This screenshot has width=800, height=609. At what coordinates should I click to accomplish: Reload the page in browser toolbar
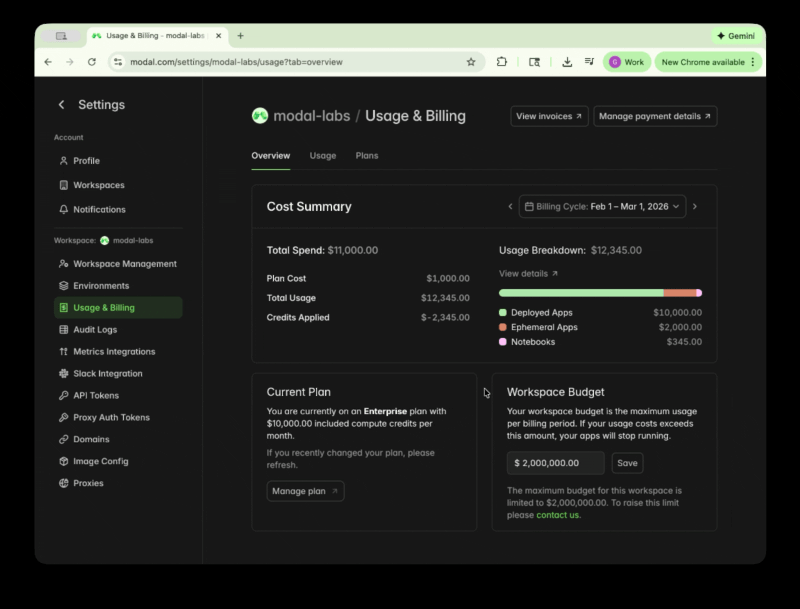92,62
